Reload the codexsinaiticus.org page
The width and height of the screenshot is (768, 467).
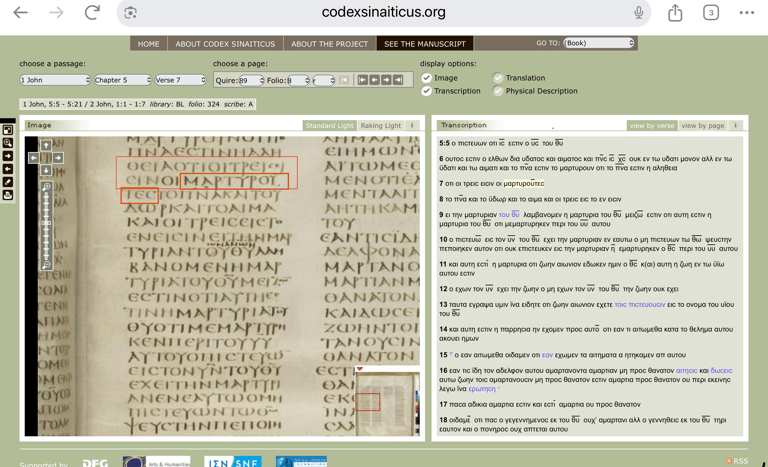click(92, 12)
